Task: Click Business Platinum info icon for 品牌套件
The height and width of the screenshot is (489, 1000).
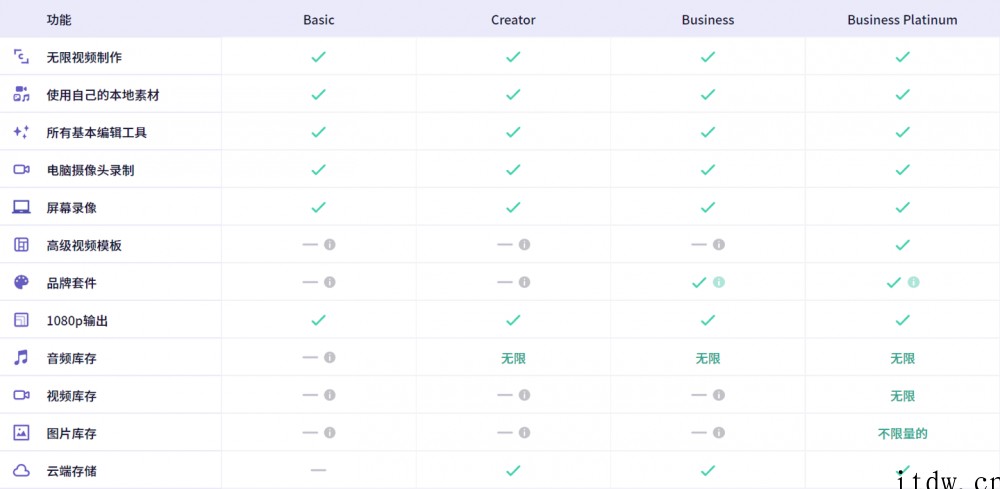Action: tap(913, 282)
